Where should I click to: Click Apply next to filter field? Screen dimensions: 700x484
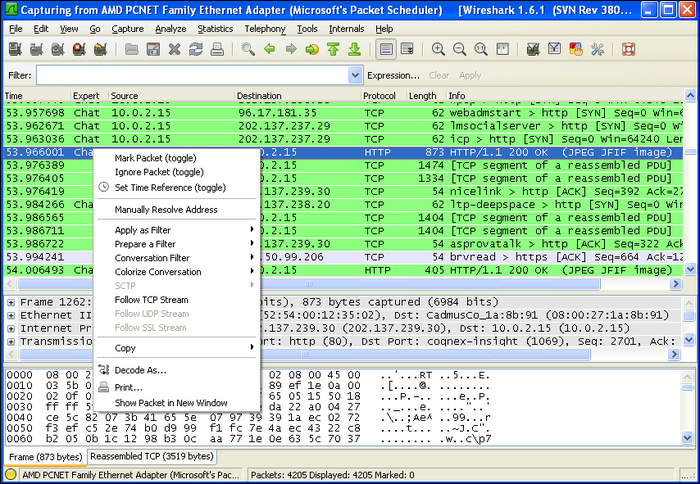pos(470,75)
